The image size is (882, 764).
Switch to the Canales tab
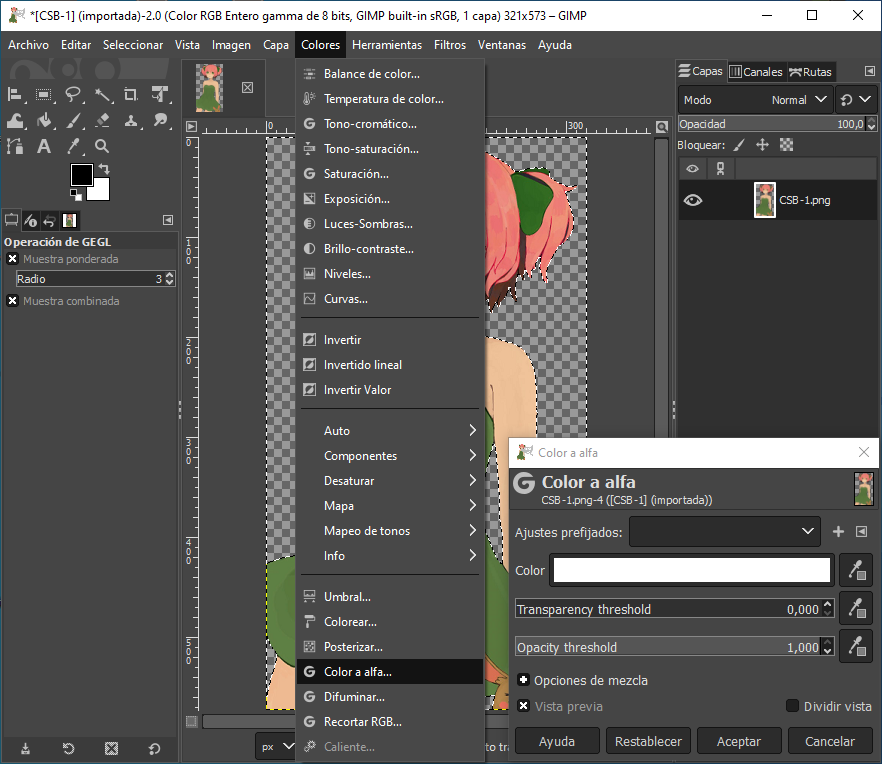pyautogui.click(x=756, y=72)
